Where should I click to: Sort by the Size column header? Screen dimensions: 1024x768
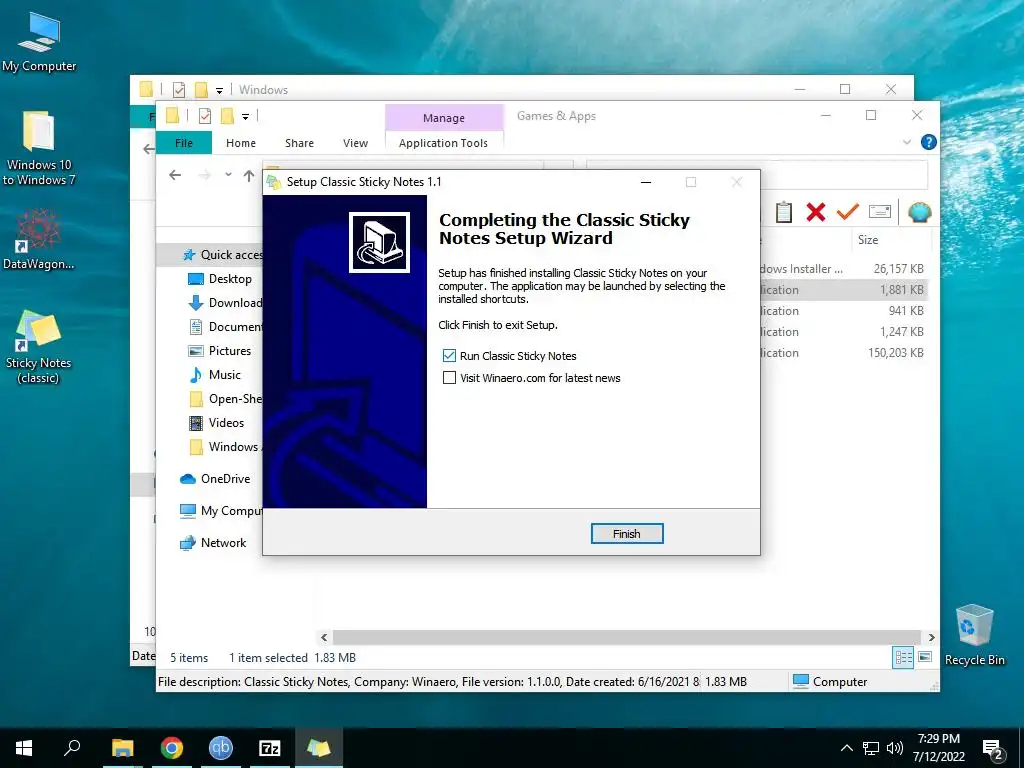[x=868, y=240]
